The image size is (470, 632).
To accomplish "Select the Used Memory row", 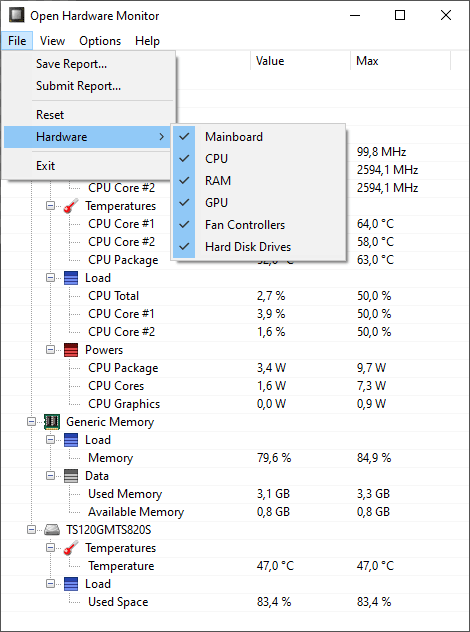I will [235, 494].
